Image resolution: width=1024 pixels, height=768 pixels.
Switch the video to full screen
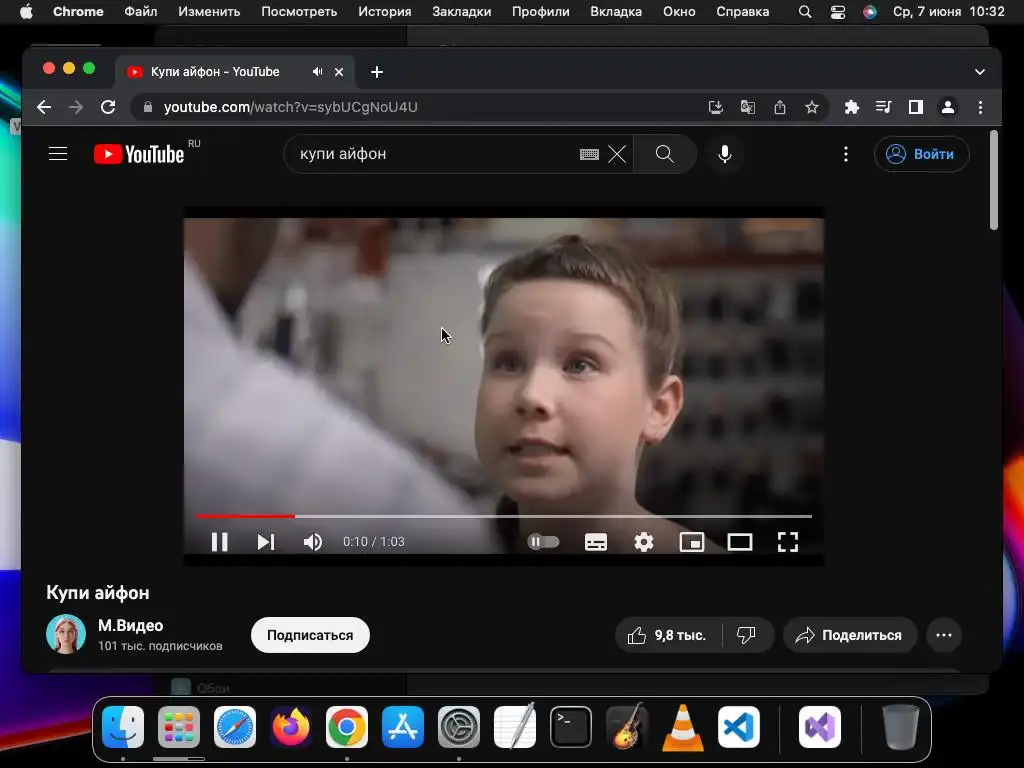[788, 542]
